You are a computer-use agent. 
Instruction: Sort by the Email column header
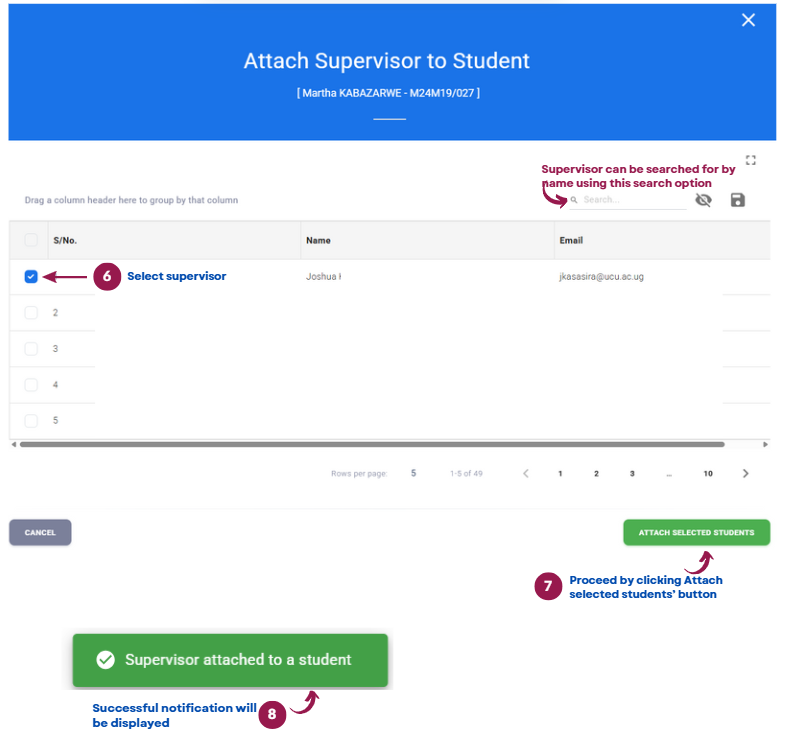571,240
